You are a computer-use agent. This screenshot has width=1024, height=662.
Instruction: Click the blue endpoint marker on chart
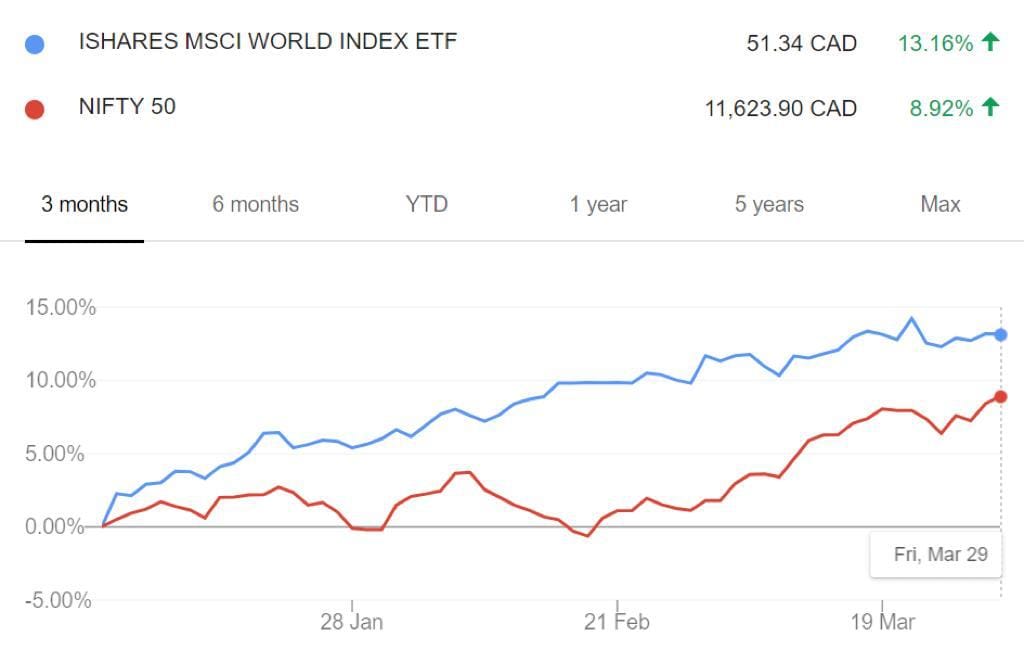tap(1001, 335)
